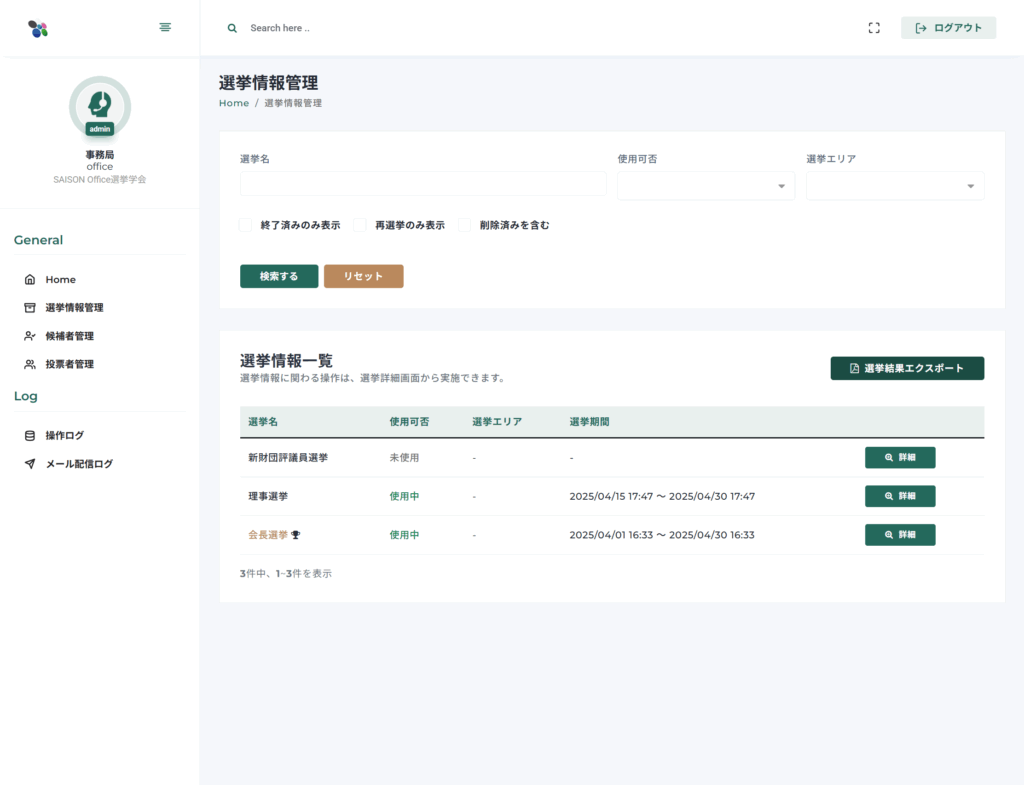Go to 投票者管理 menu item
The width and height of the screenshot is (1024, 785).
pos(69,364)
